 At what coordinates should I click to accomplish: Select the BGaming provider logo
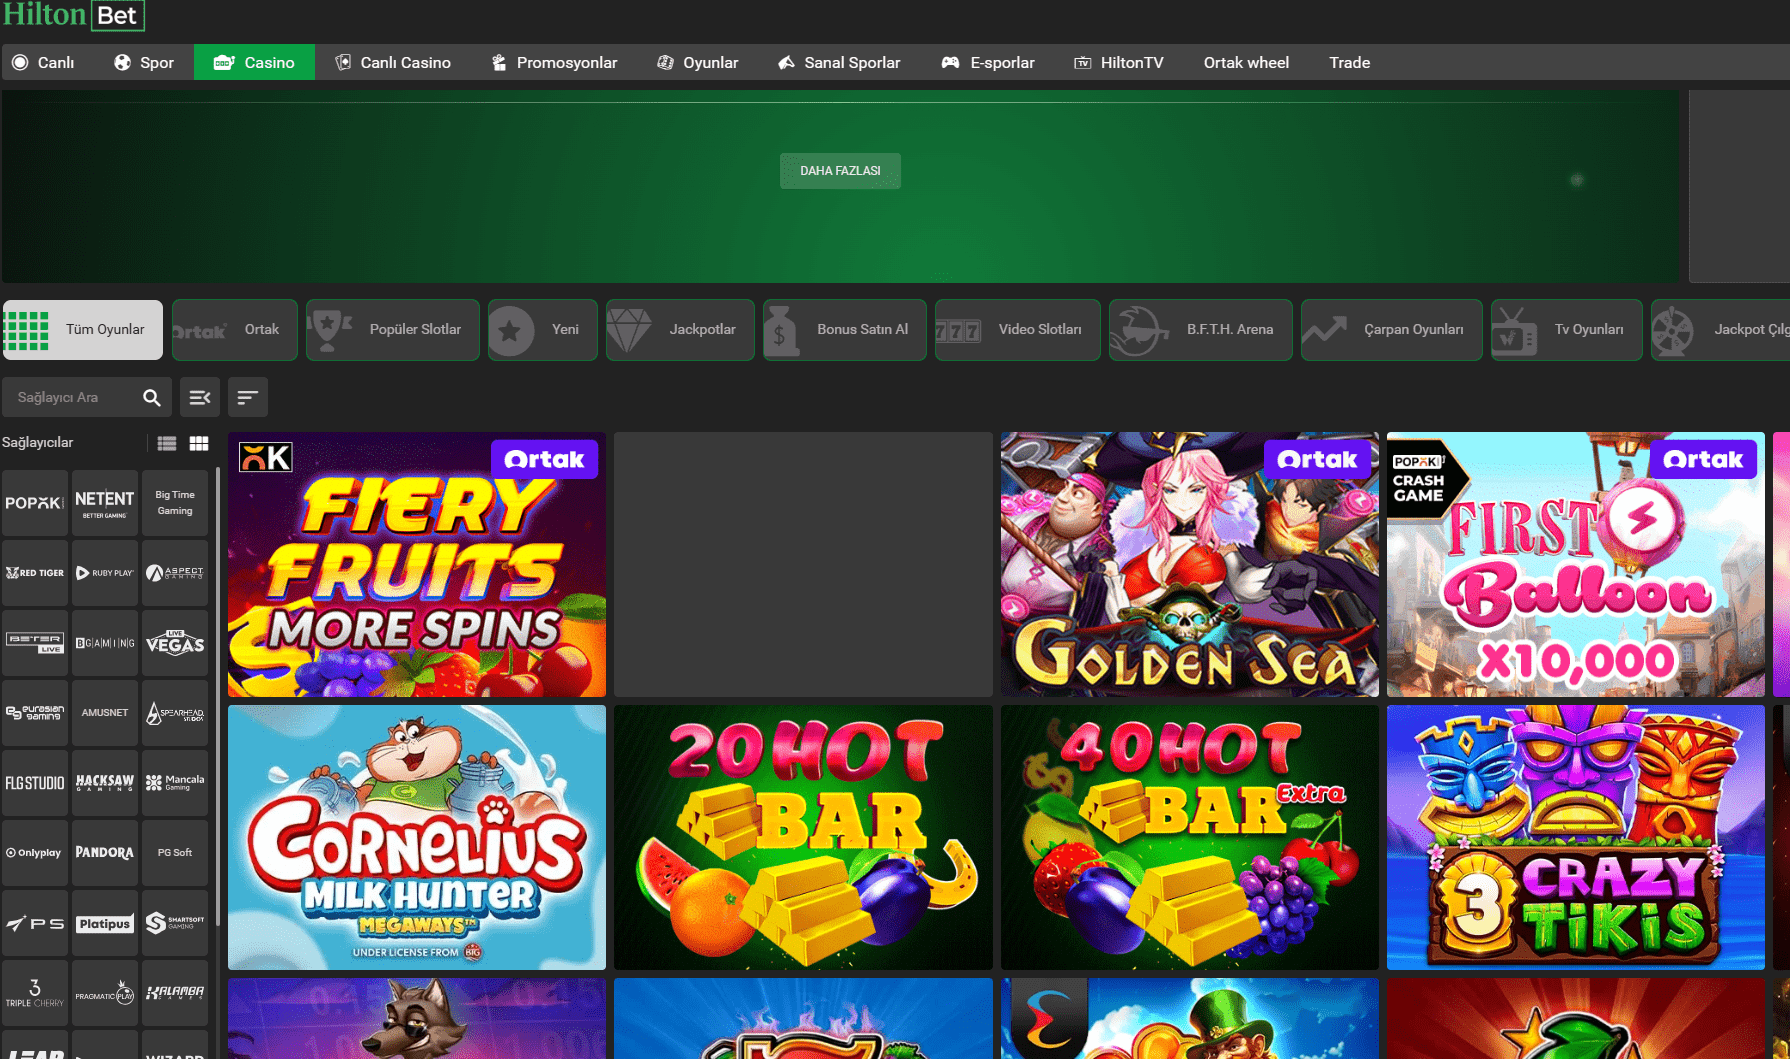(105, 643)
